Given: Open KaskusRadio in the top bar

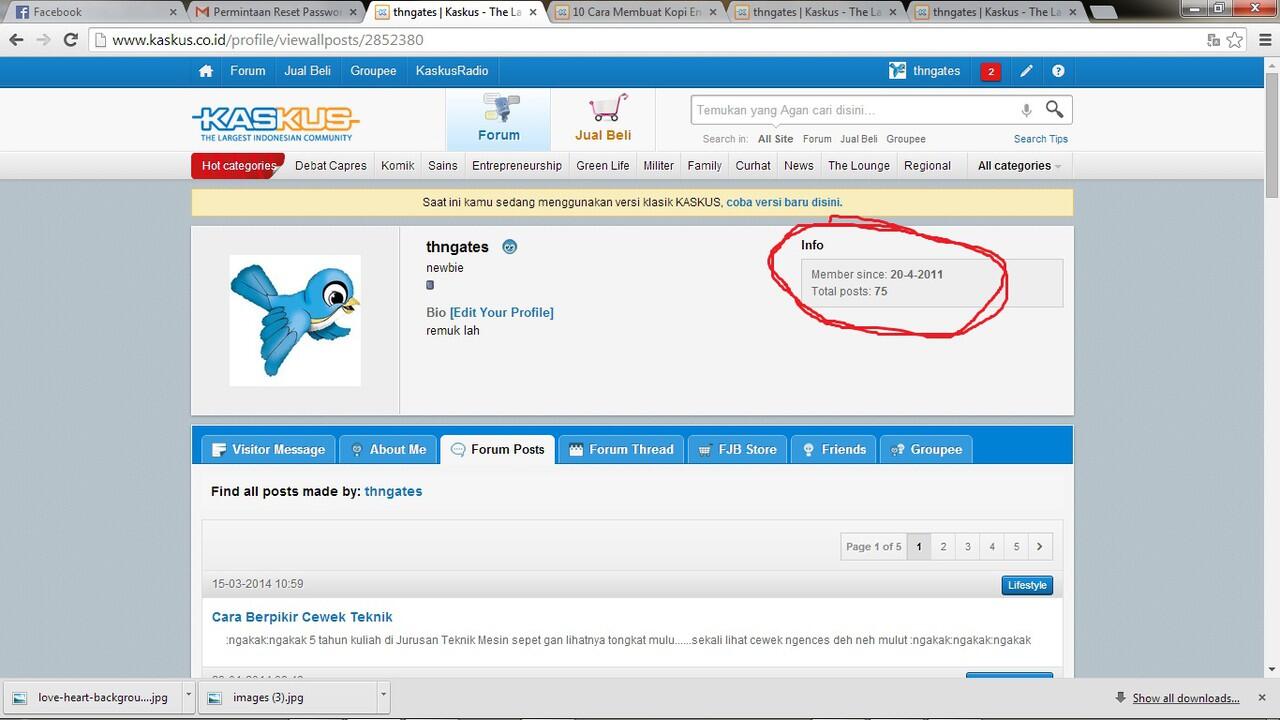Looking at the screenshot, I should (452, 71).
